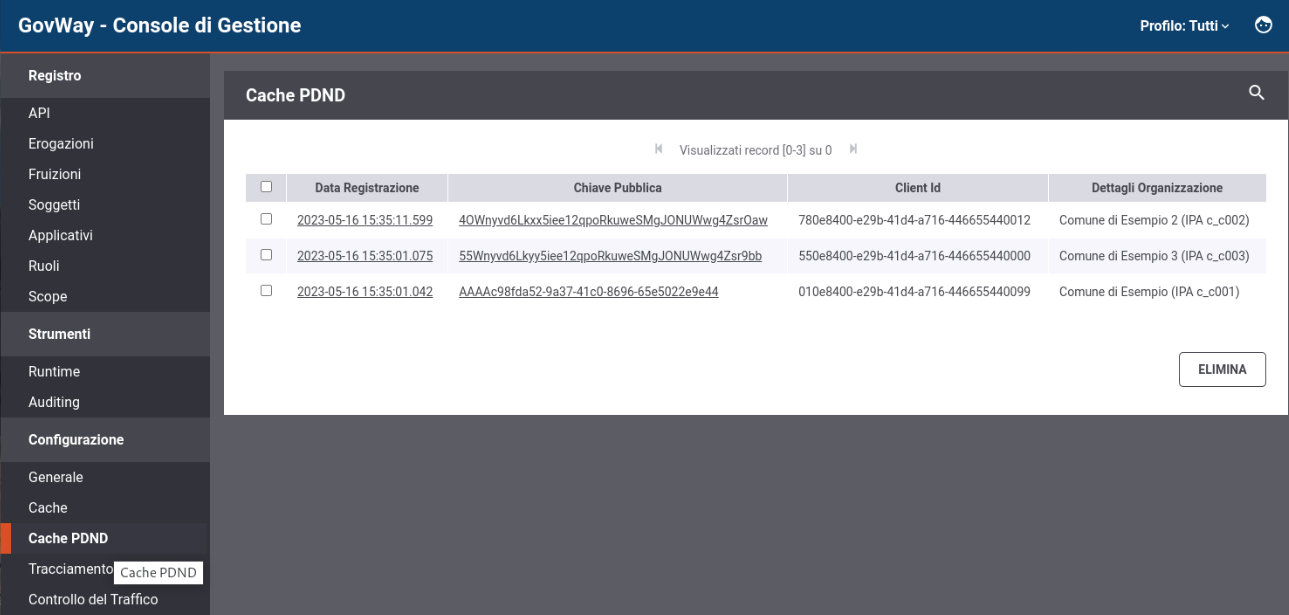Image resolution: width=1289 pixels, height=615 pixels.
Task: Collapse the Configurazione section header
Action: coord(105,440)
